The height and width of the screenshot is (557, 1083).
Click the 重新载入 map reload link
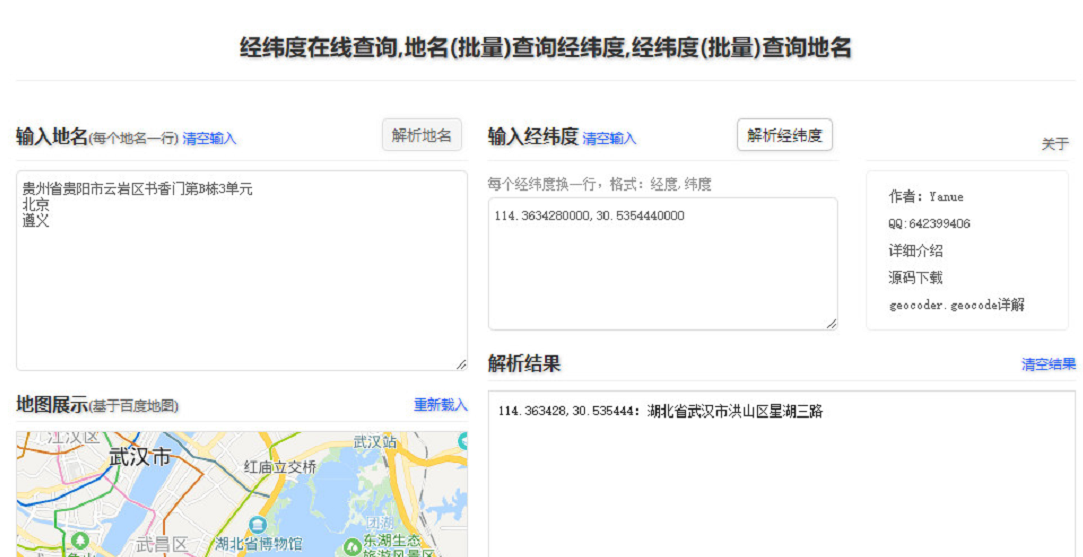[x=440, y=405]
